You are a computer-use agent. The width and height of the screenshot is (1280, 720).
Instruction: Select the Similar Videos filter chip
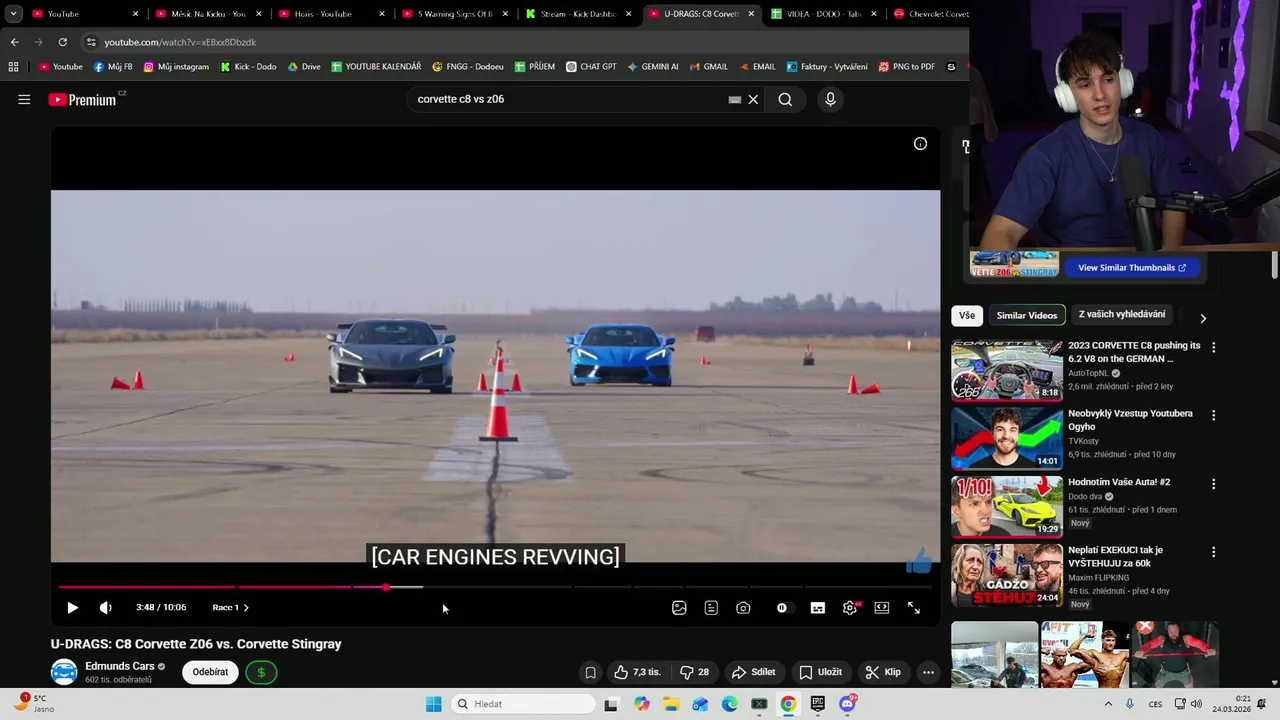click(x=1026, y=315)
